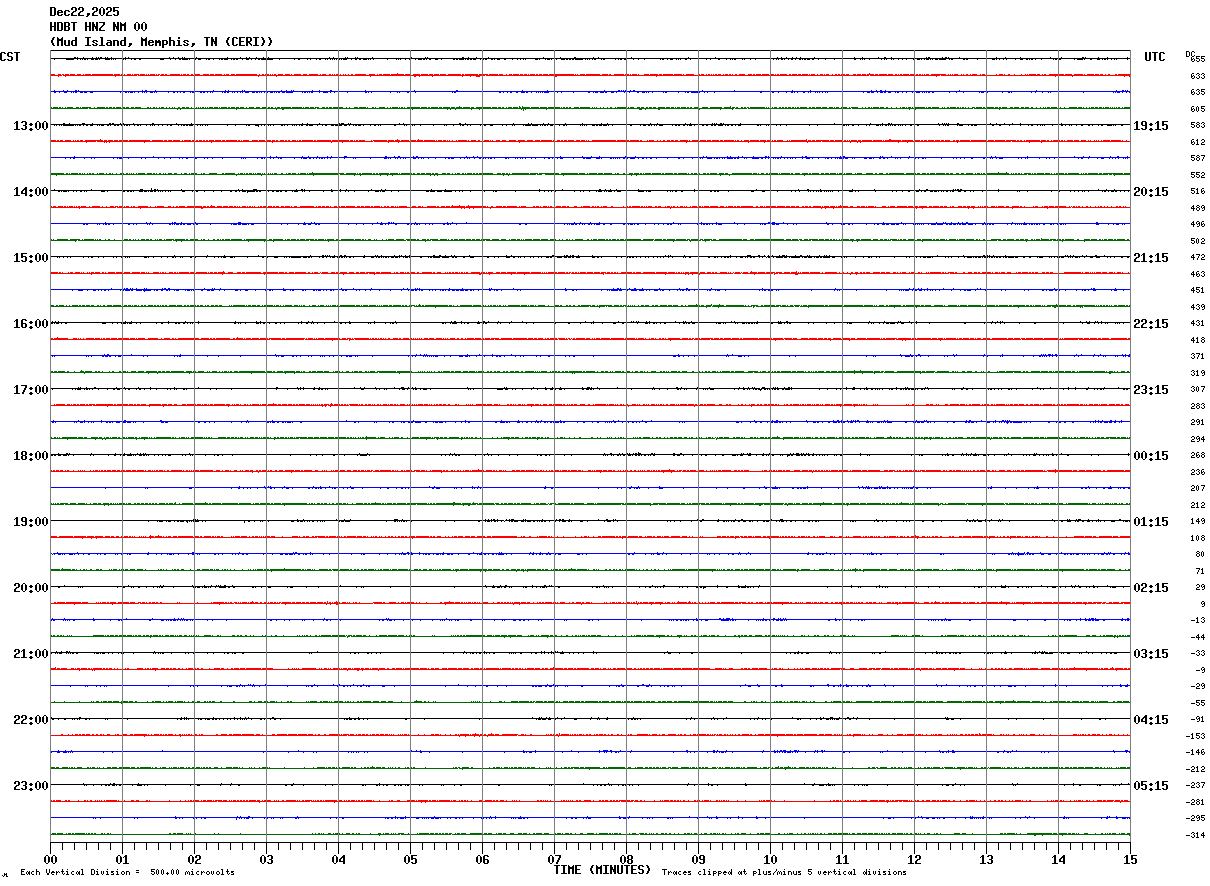Click the DC offset value 472

pos(1198,258)
